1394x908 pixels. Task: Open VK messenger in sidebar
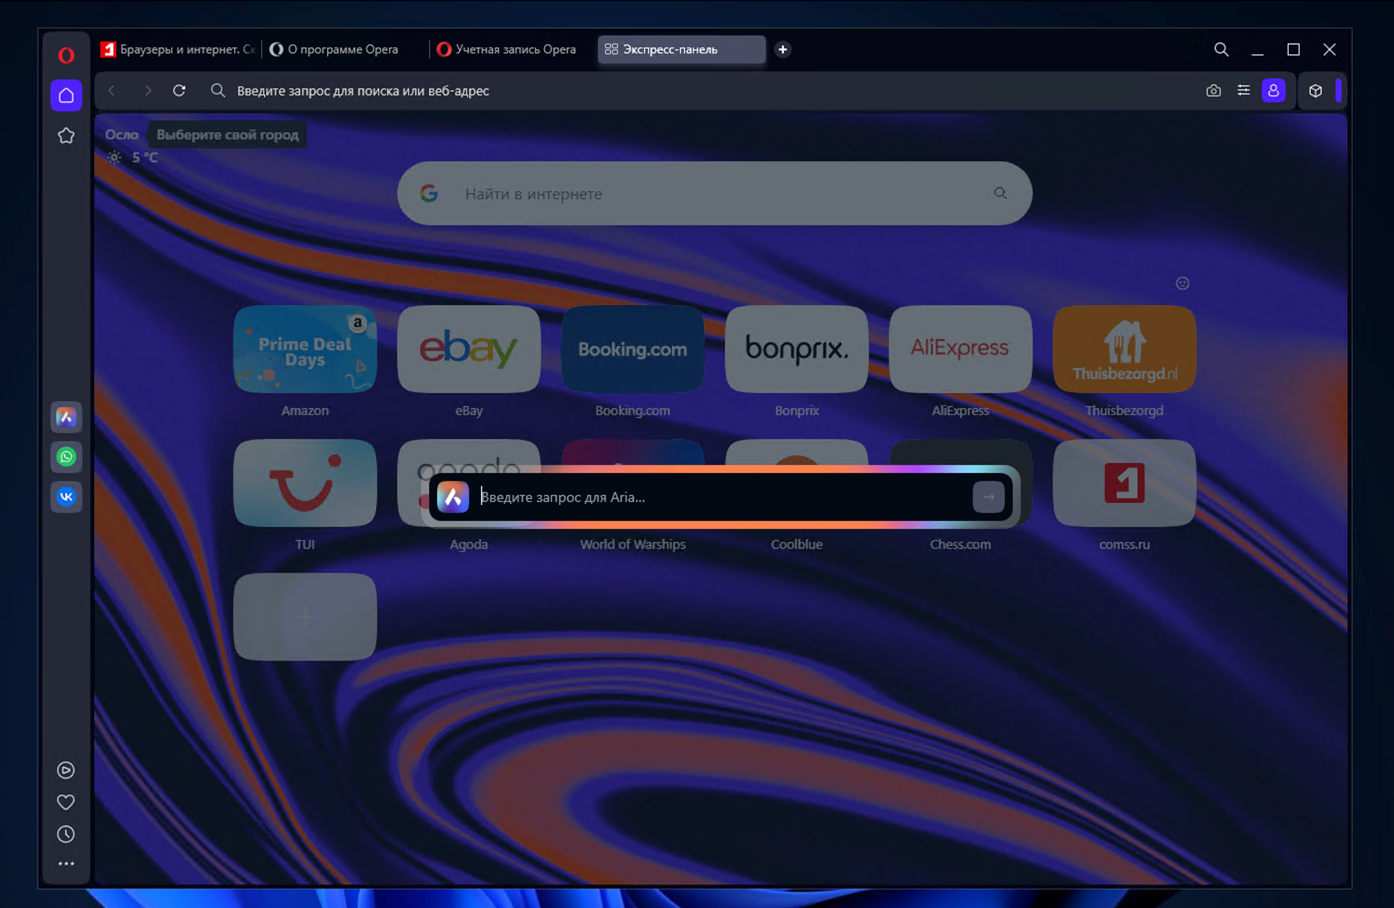click(66, 497)
